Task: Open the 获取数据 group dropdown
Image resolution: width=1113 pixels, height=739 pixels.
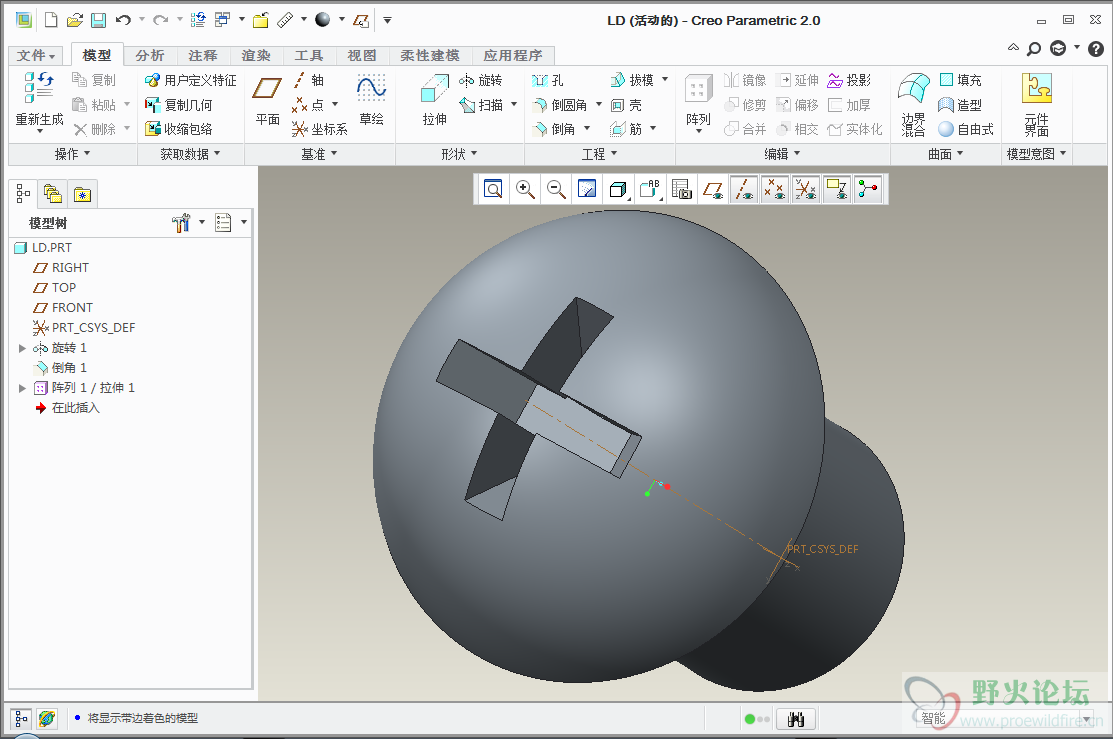Action: coord(190,154)
